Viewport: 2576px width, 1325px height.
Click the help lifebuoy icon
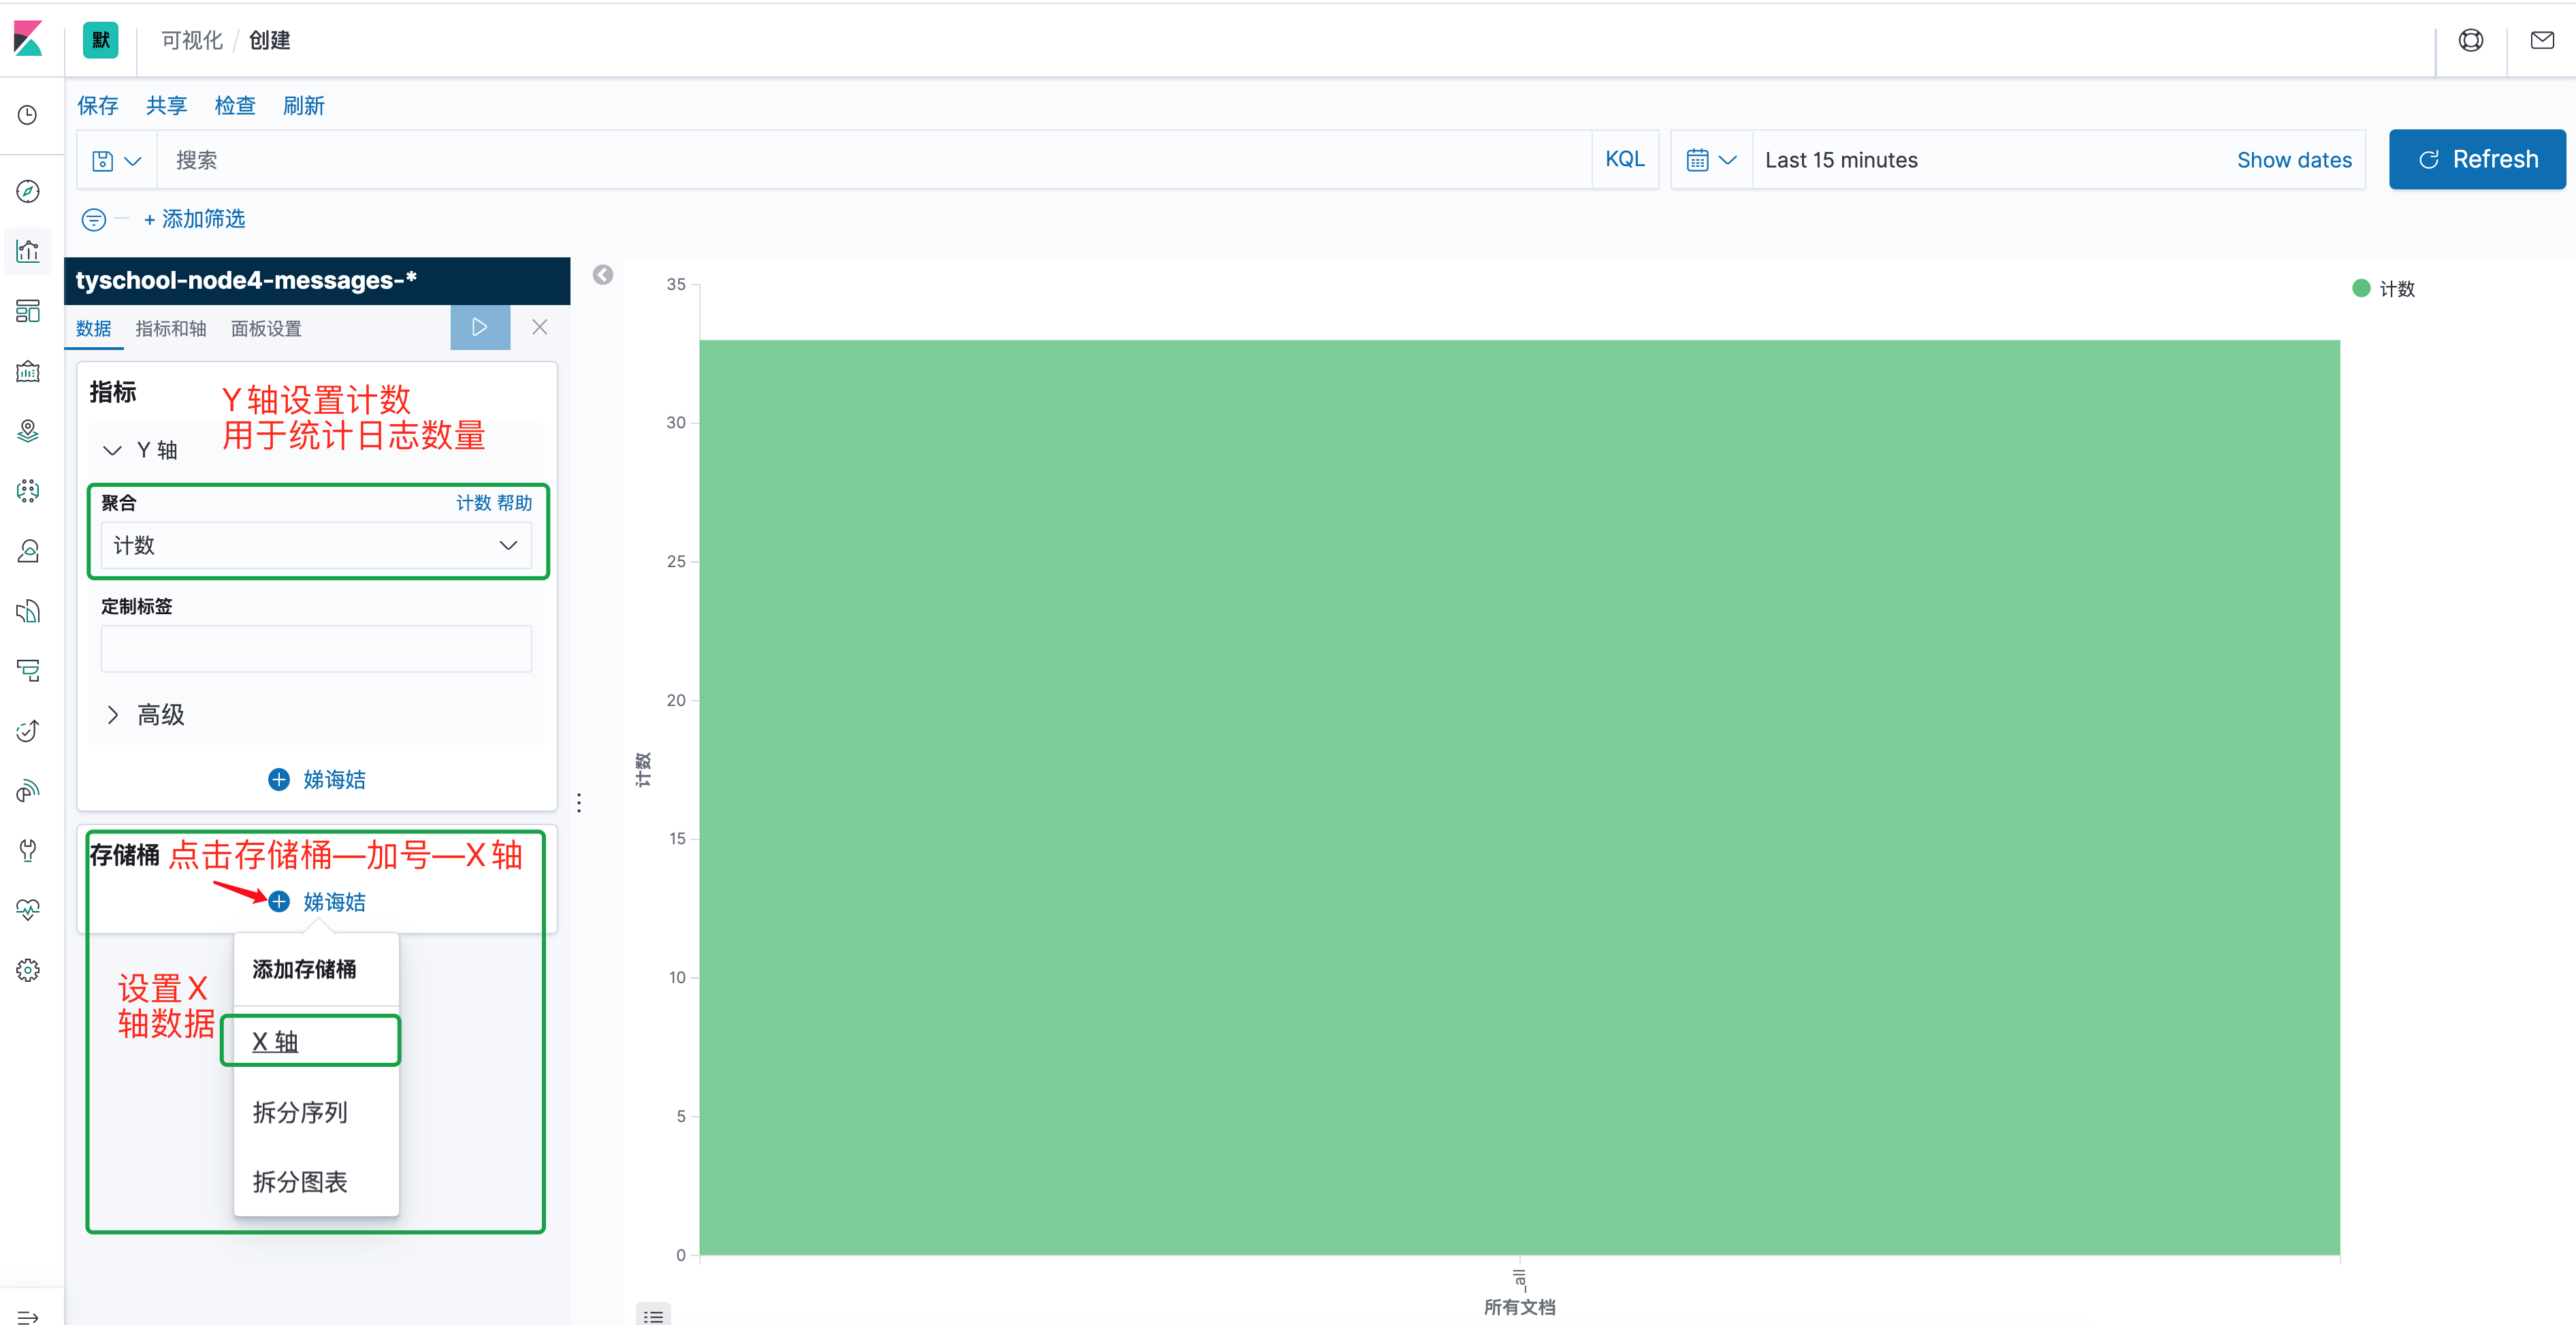(x=2471, y=40)
